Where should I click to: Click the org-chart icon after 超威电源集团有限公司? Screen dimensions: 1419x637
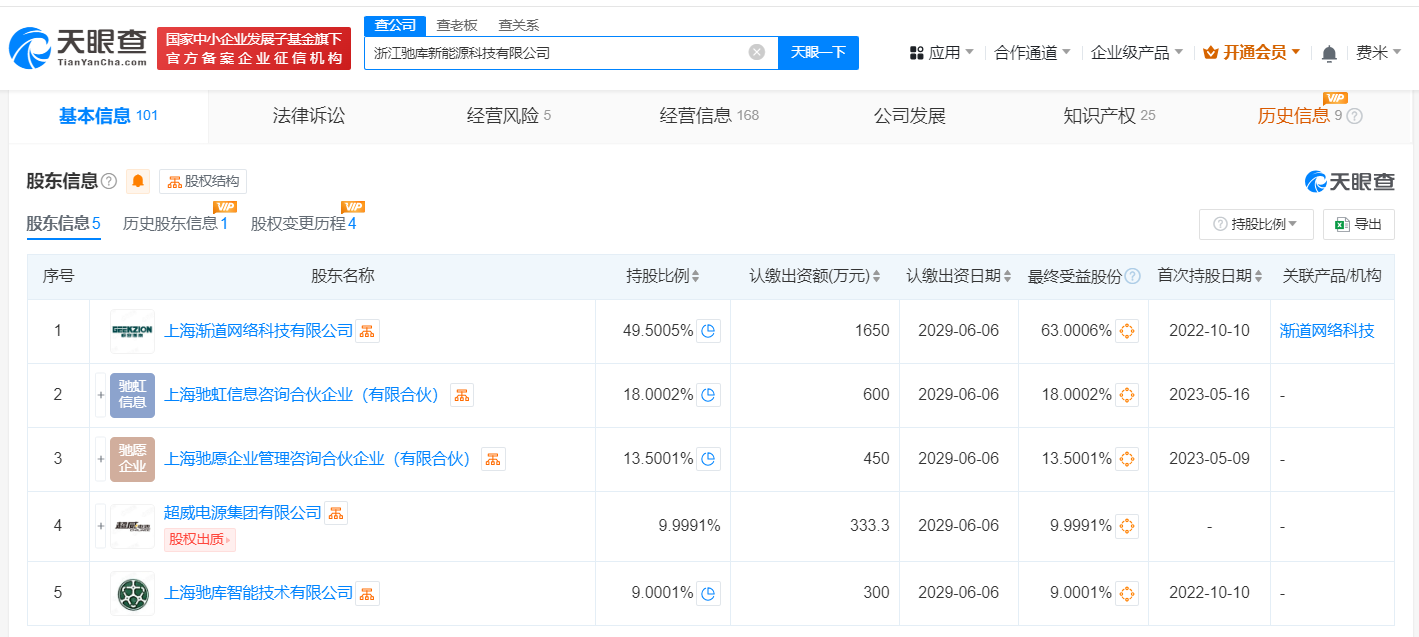[335, 512]
